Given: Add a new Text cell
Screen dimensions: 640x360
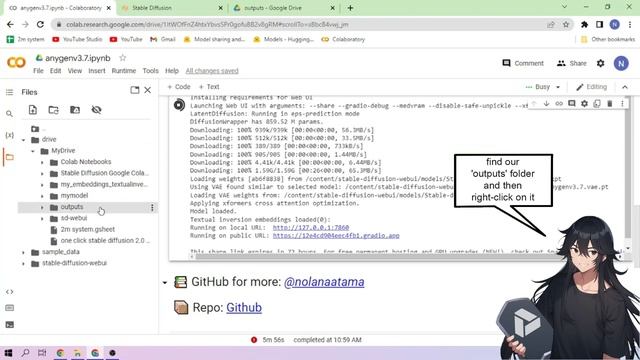Looking at the screenshot, I should click(x=209, y=87).
